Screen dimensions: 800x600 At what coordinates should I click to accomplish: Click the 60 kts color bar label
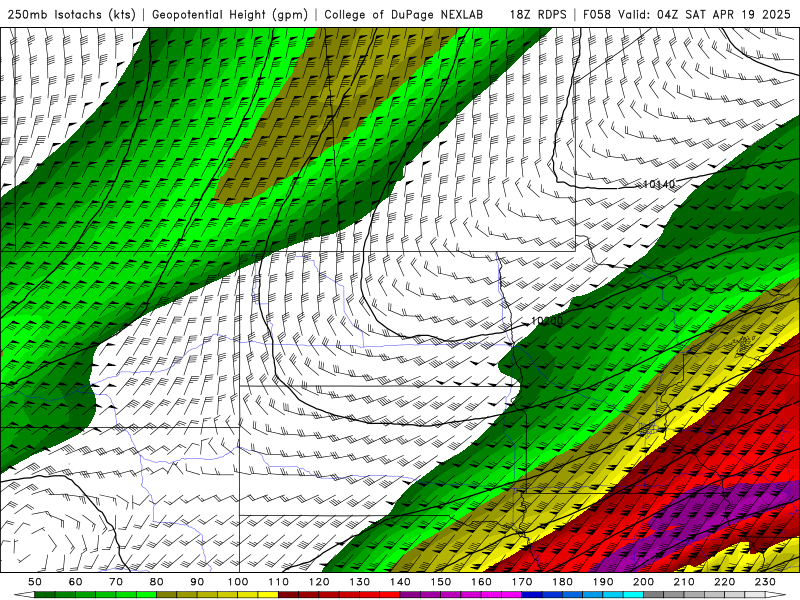(76, 582)
